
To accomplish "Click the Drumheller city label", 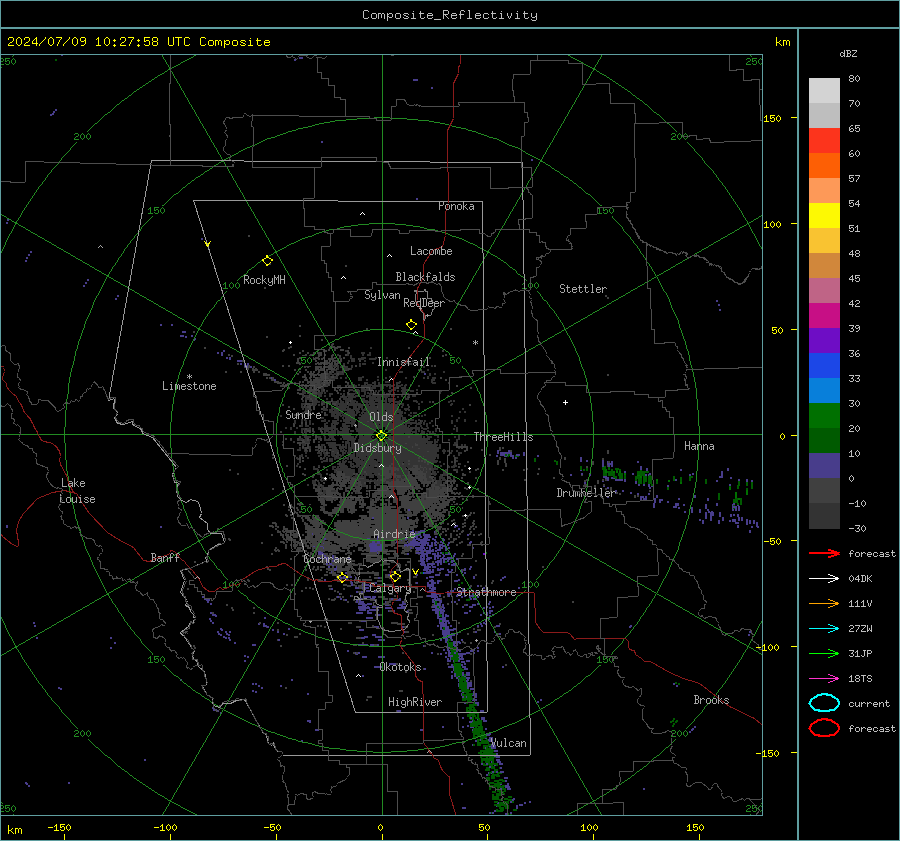I will (585, 493).
